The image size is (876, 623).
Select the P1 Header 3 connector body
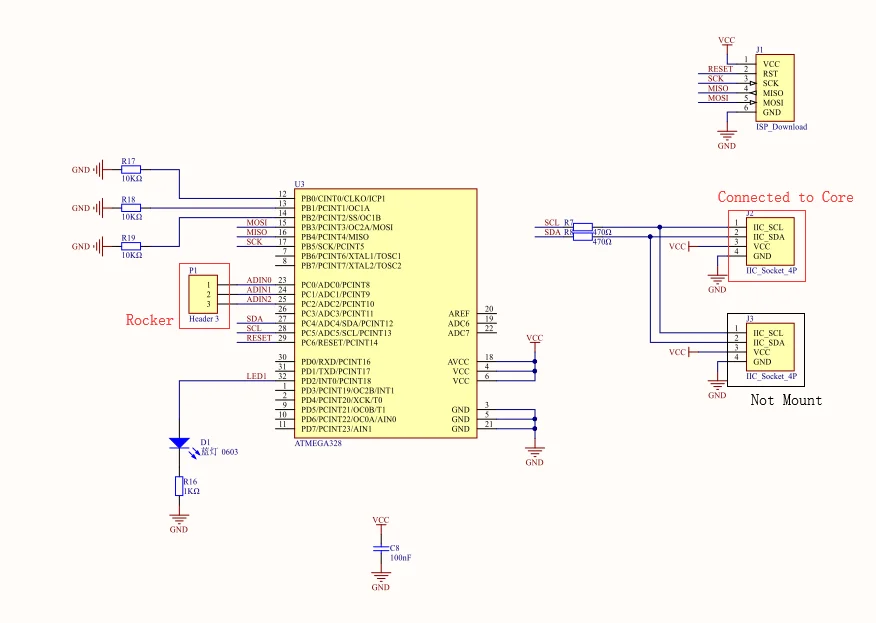[203, 294]
